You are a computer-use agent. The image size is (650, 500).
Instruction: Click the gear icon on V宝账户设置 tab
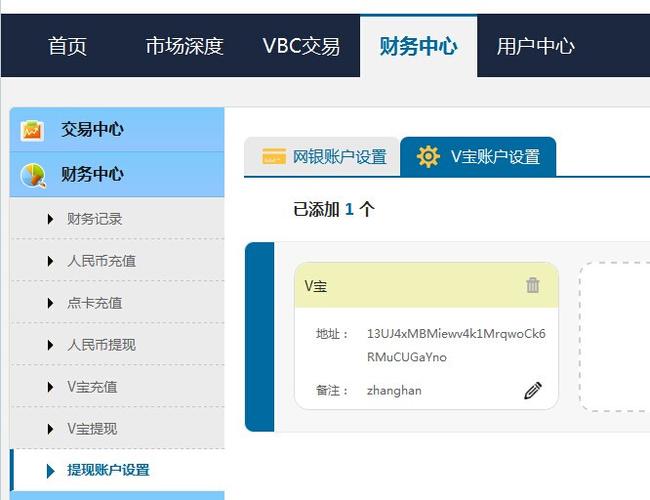(428, 157)
